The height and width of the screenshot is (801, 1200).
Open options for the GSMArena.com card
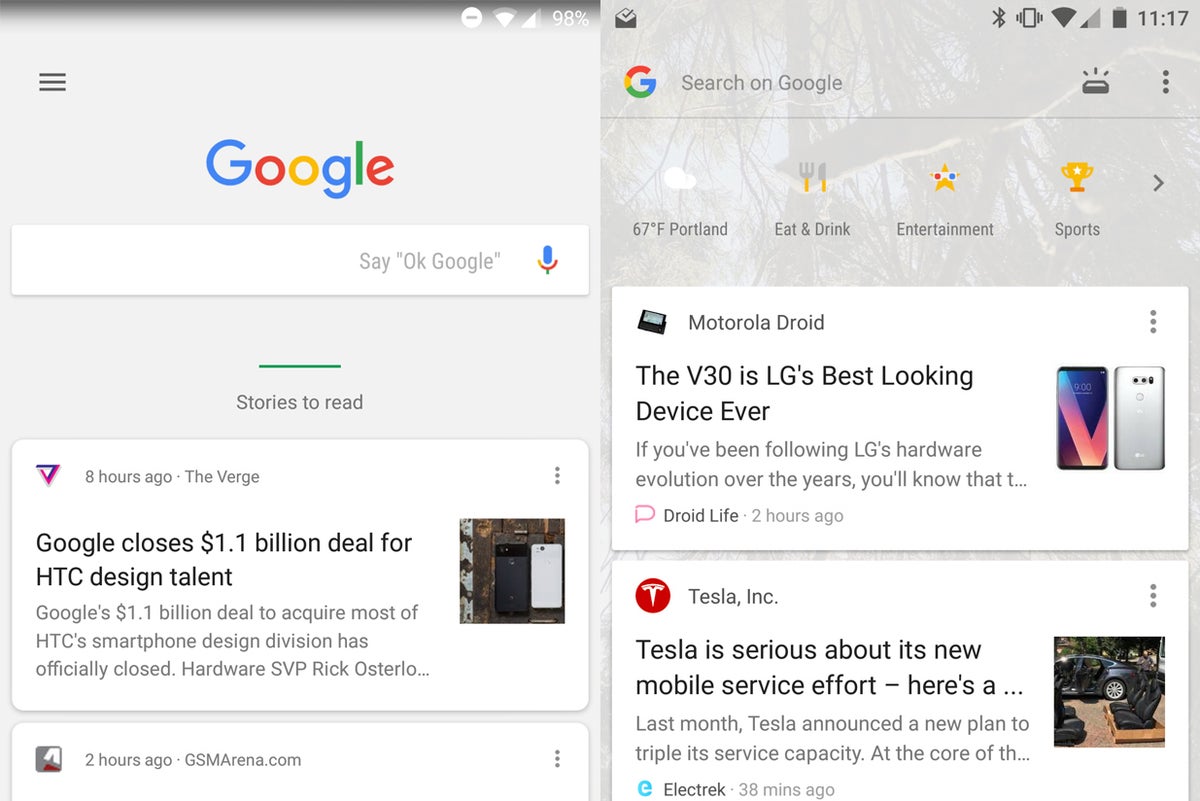click(x=557, y=759)
